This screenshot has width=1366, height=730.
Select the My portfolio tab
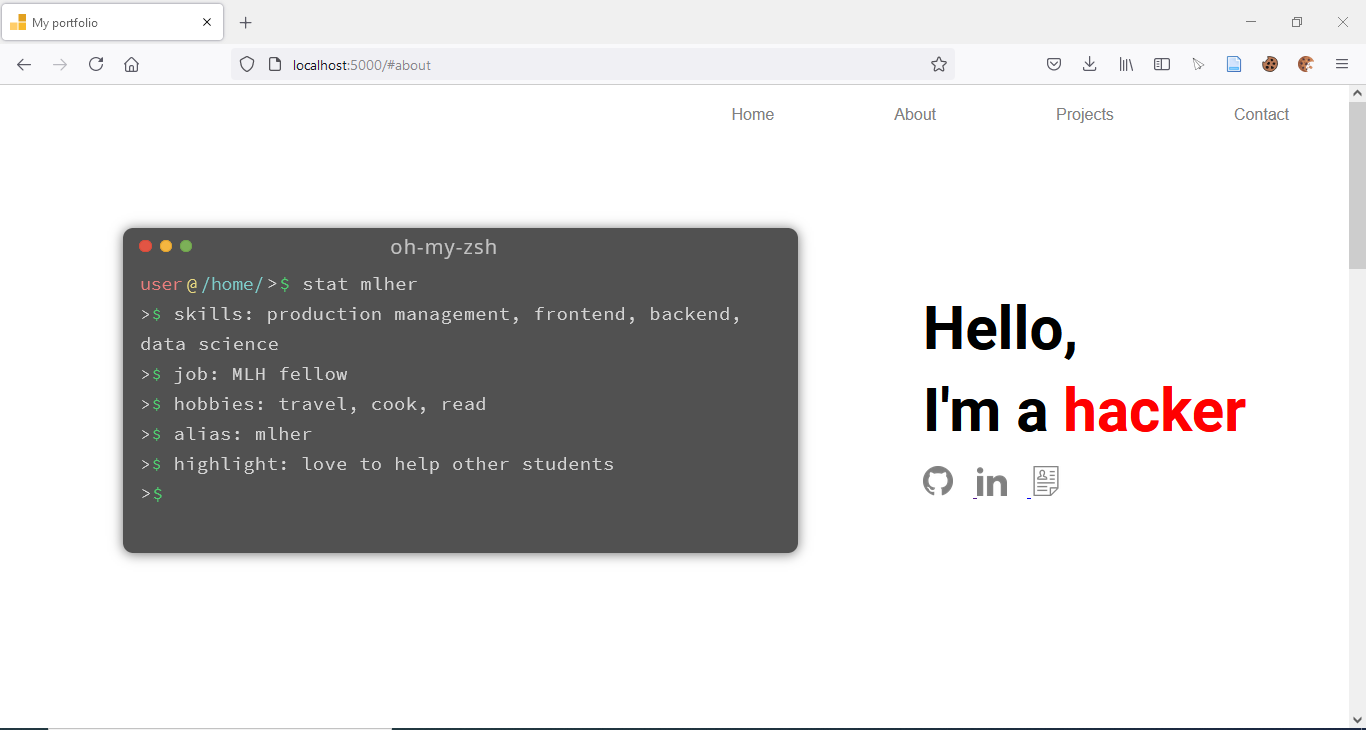pos(112,22)
